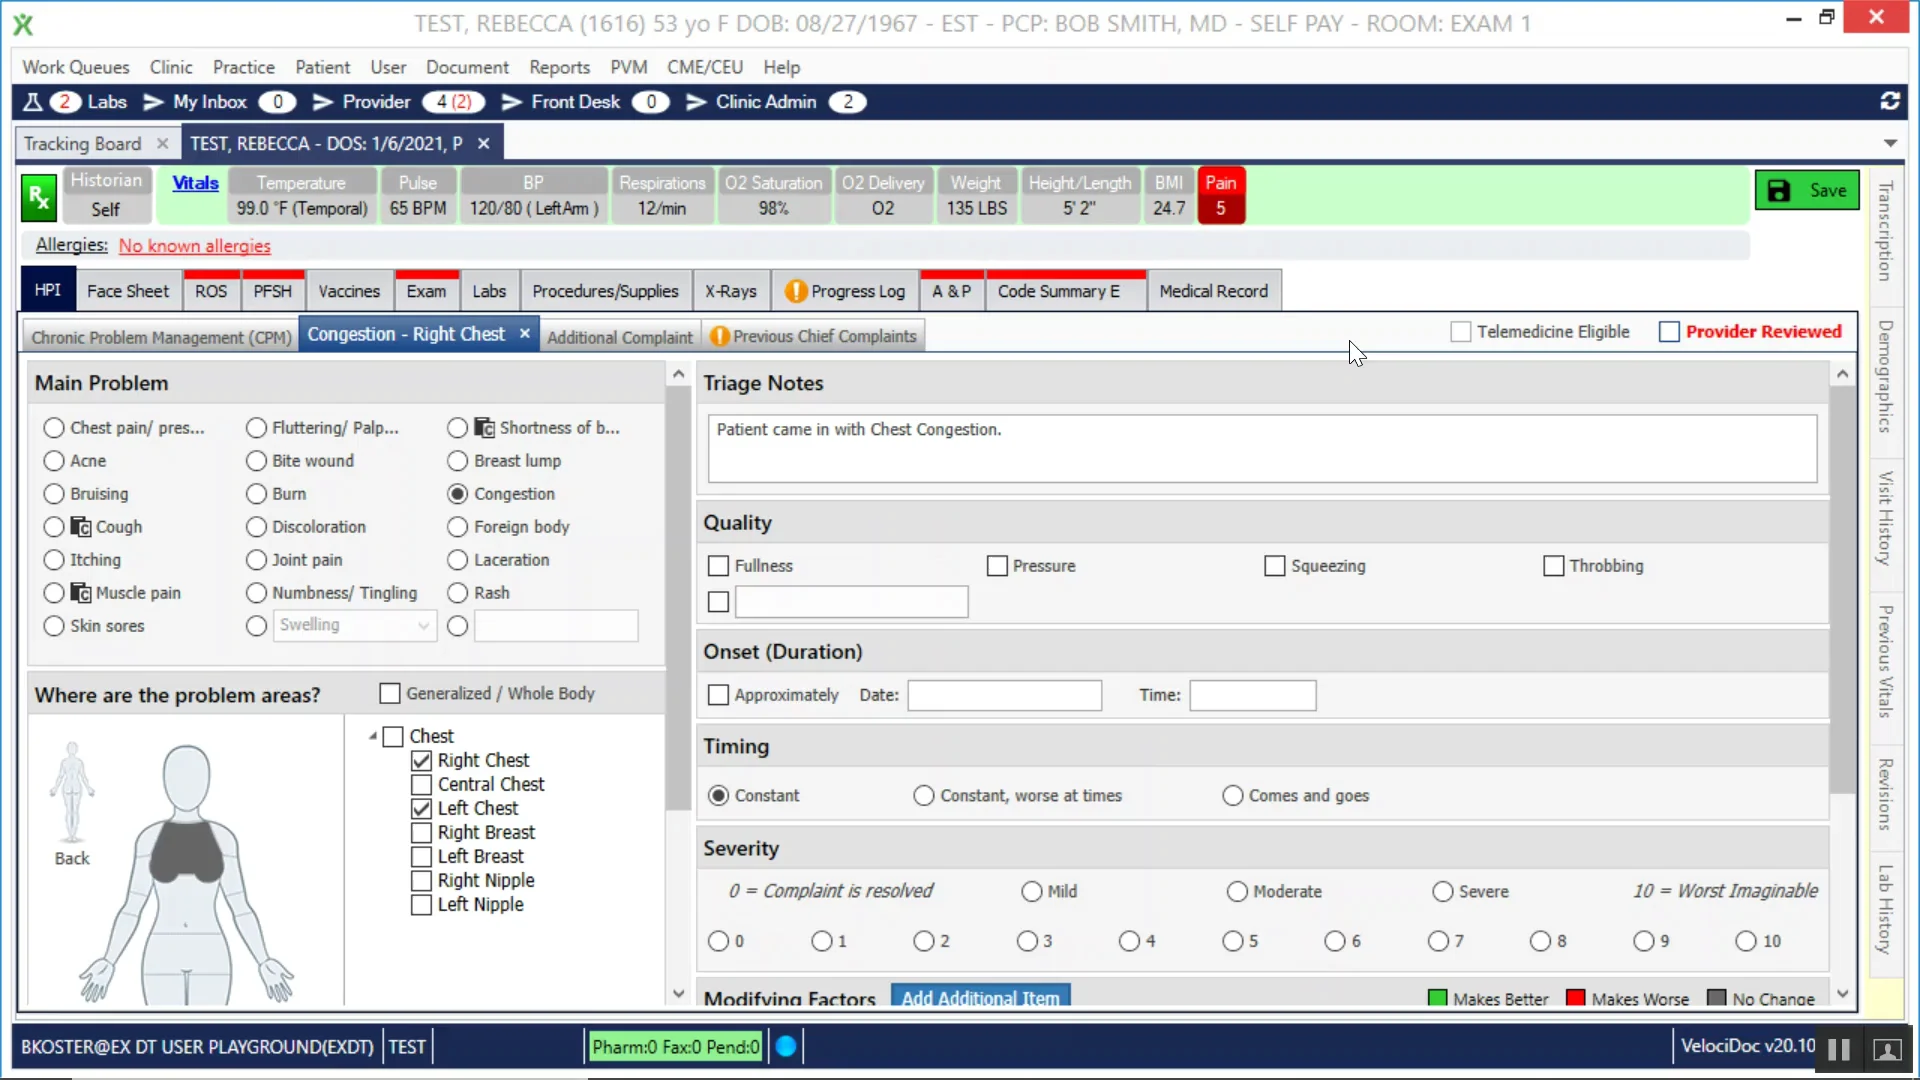Viewport: 1920px width, 1080px height.
Task: Open the No known allergies link
Action: (194, 245)
